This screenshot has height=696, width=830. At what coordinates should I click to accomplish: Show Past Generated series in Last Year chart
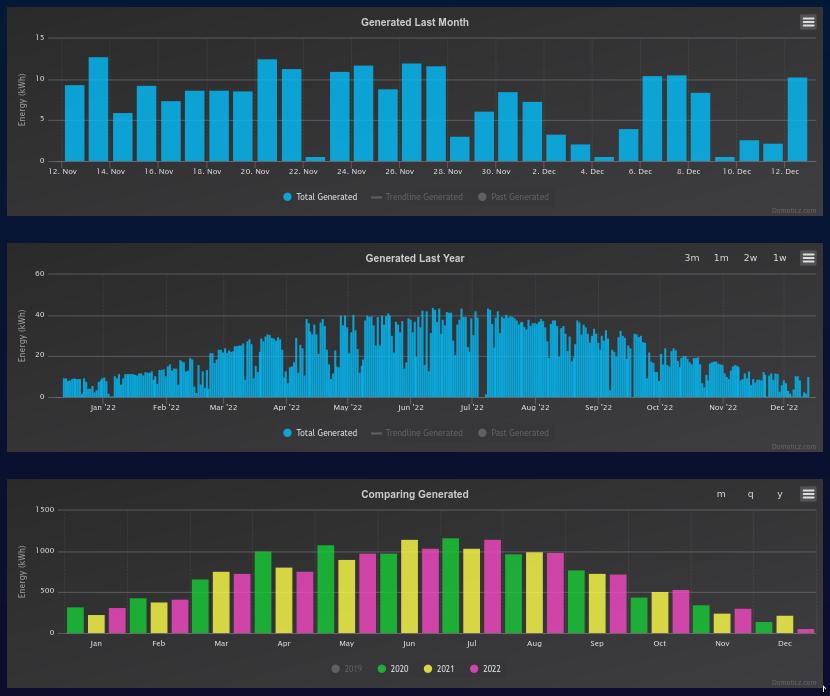click(513, 433)
